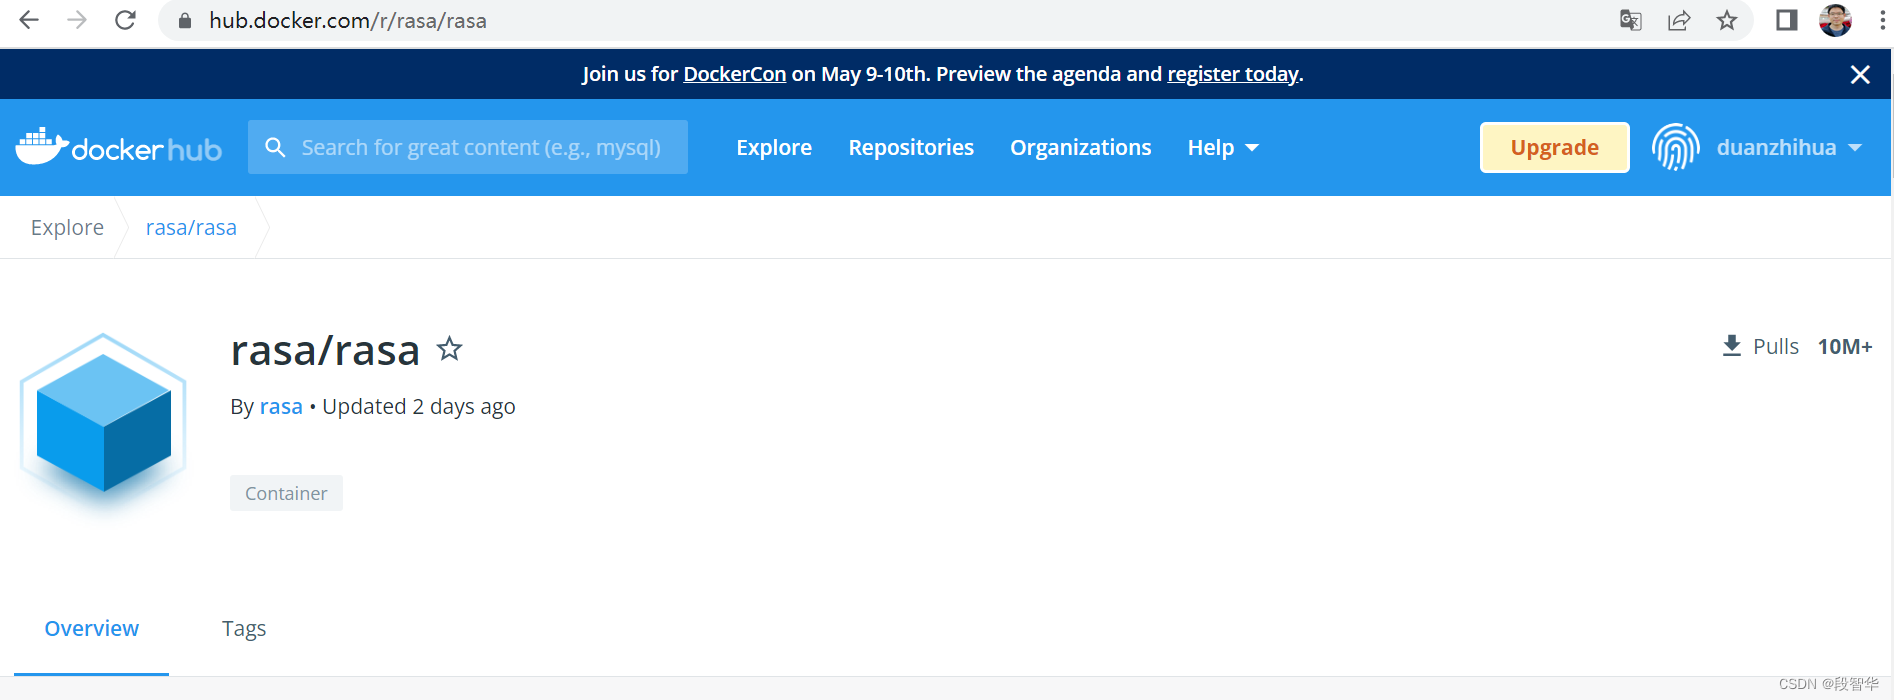
Task: Dismiss the DockerCon announcement banner
Action: point(1860,74)
